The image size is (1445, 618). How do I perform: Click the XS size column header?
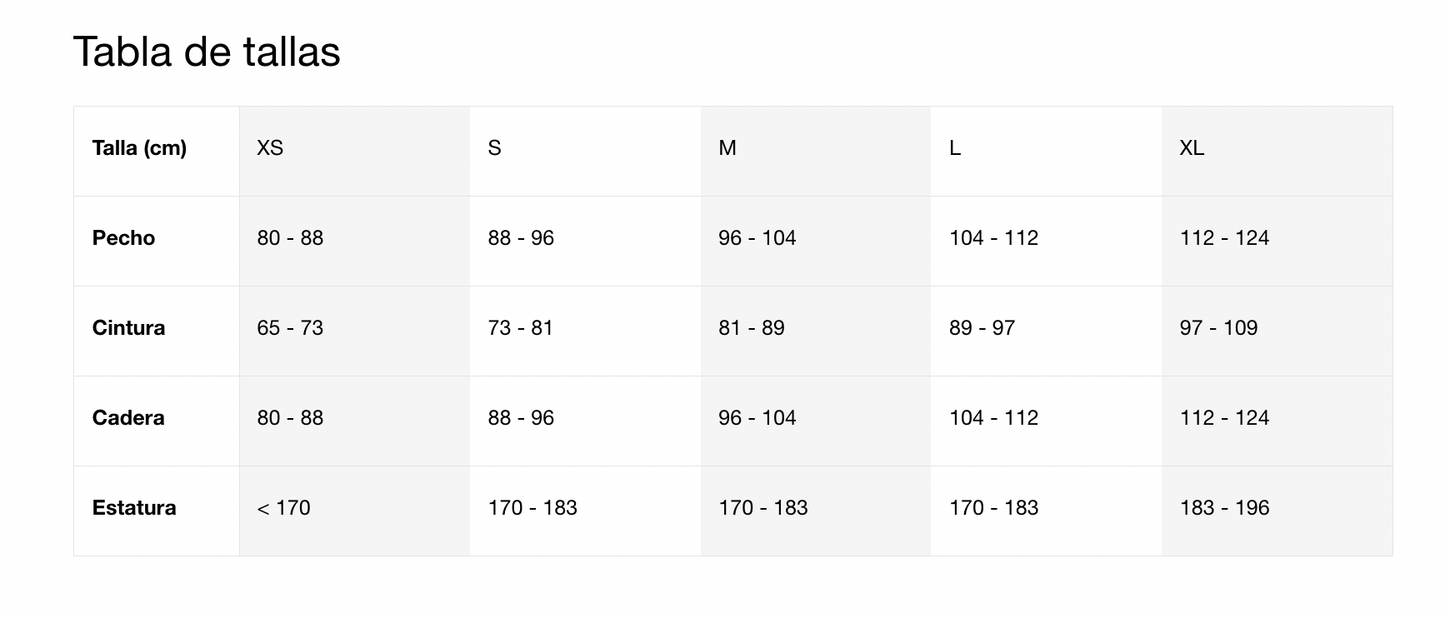(270, 148)
